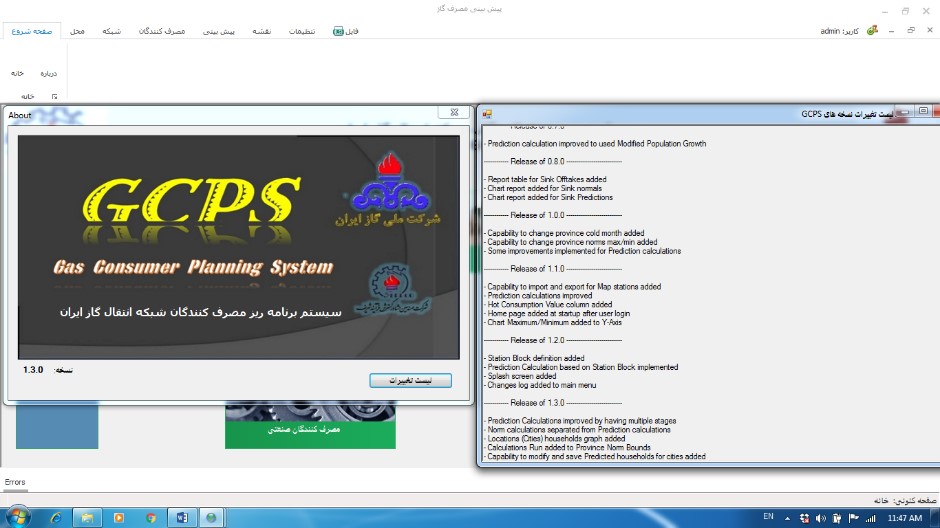
Task: Launch Internet Explorer from the taskbar
Action: tap(56, 518)
